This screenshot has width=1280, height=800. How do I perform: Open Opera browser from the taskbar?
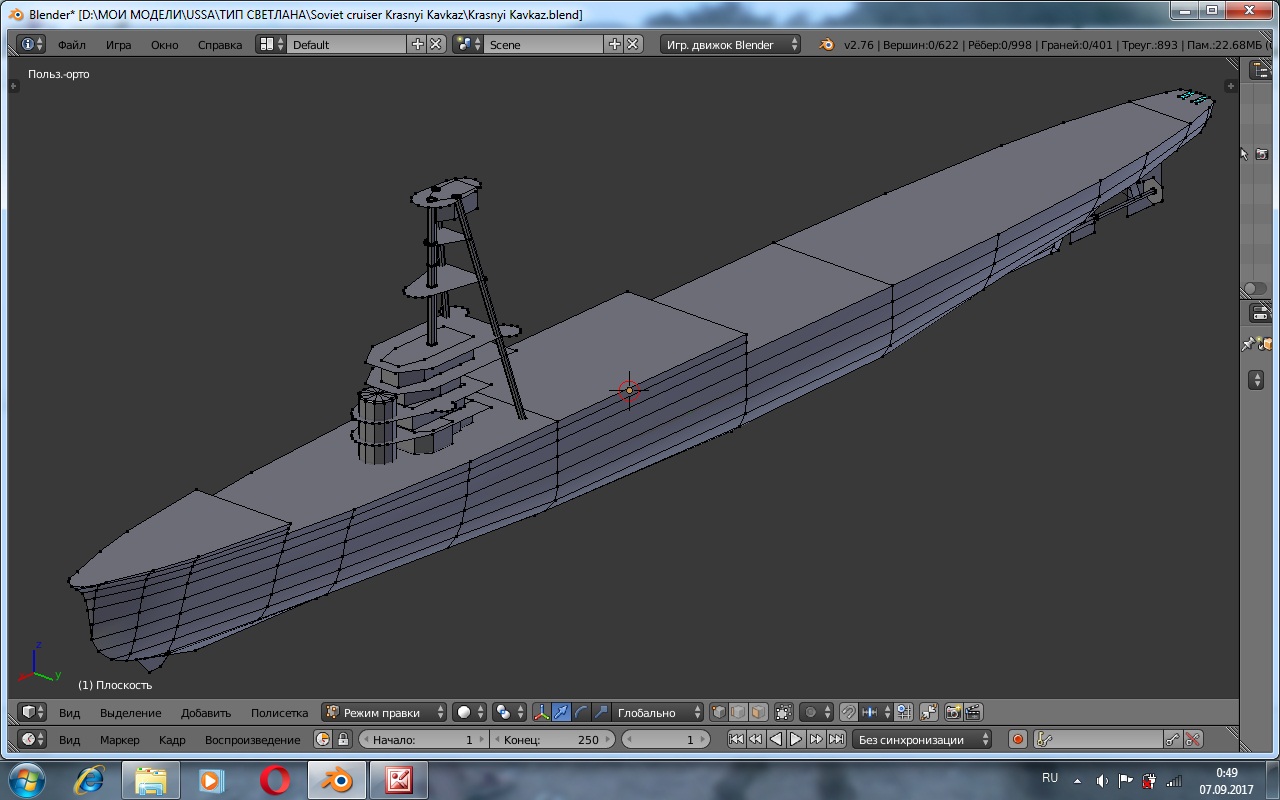pos(275,780)
